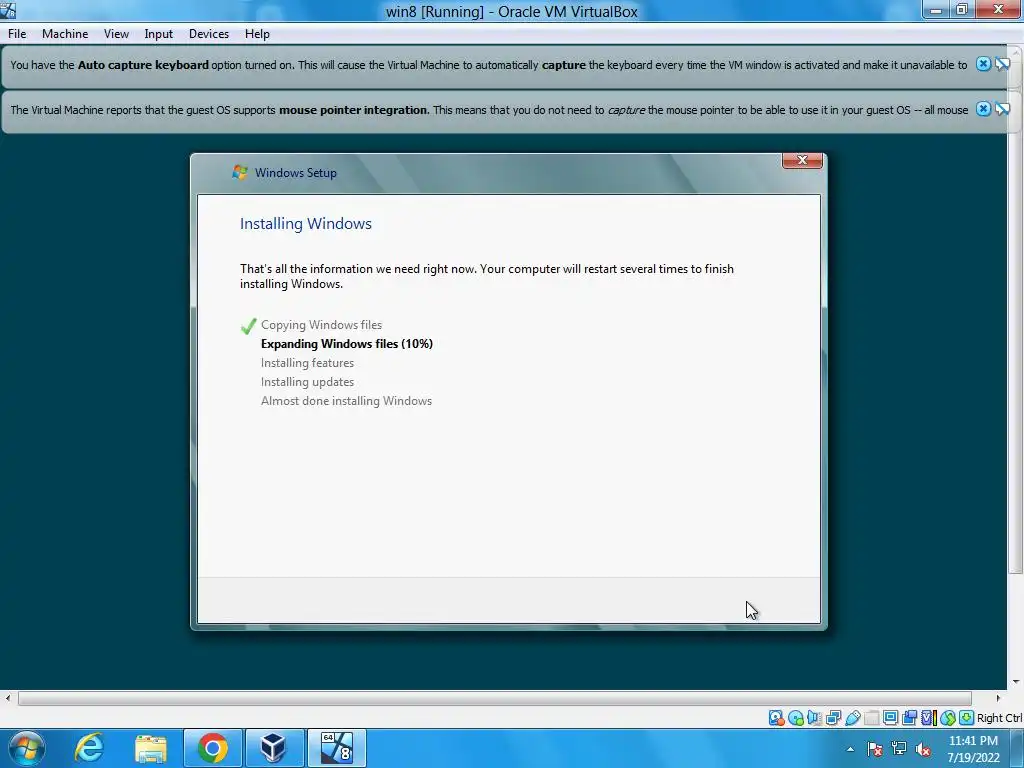Image resolution: width=1024 pixels, height=768 pixels.
Task: Click the Windows Setup flag logo
Action: point(240,172)
